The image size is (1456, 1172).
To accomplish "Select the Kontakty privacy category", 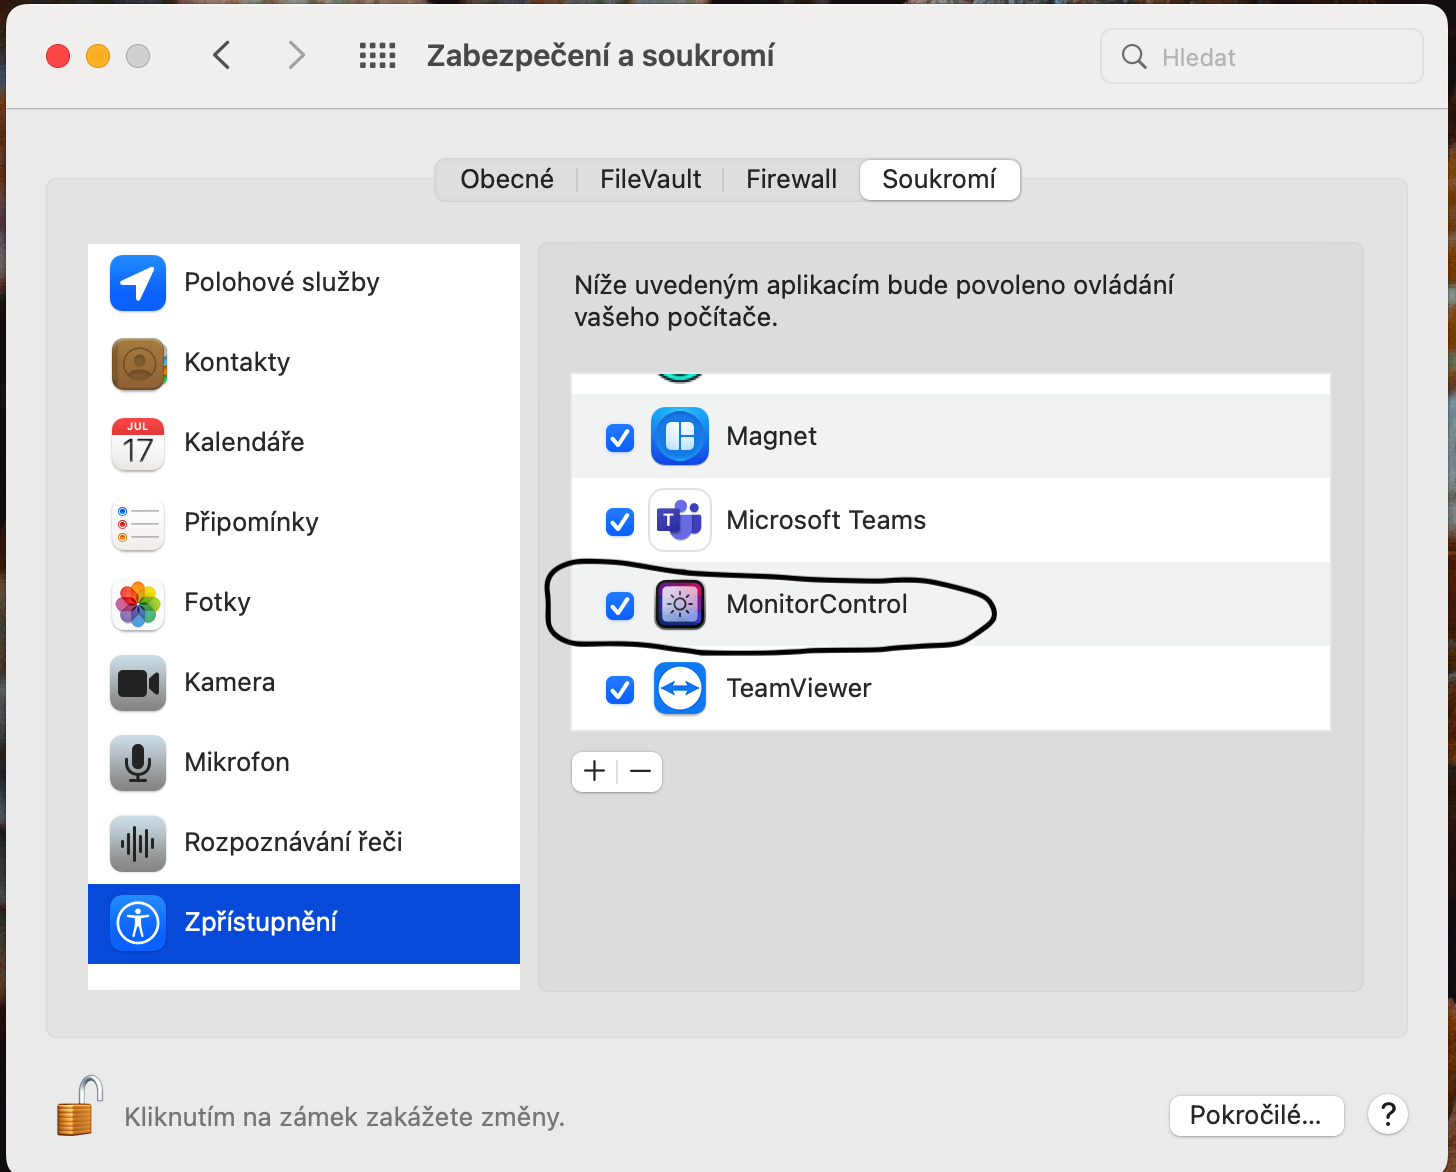I will (x=236, y=362).
